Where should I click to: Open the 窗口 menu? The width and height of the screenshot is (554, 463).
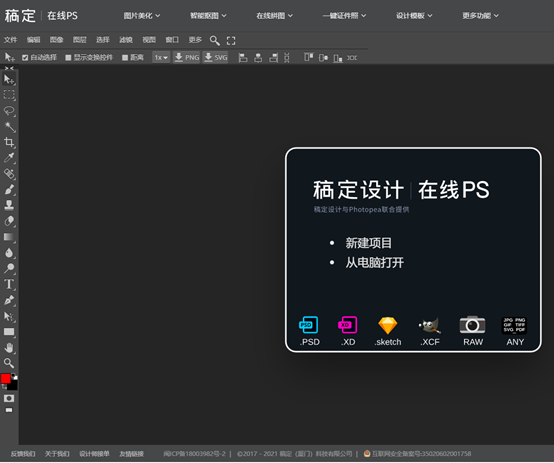172,40
